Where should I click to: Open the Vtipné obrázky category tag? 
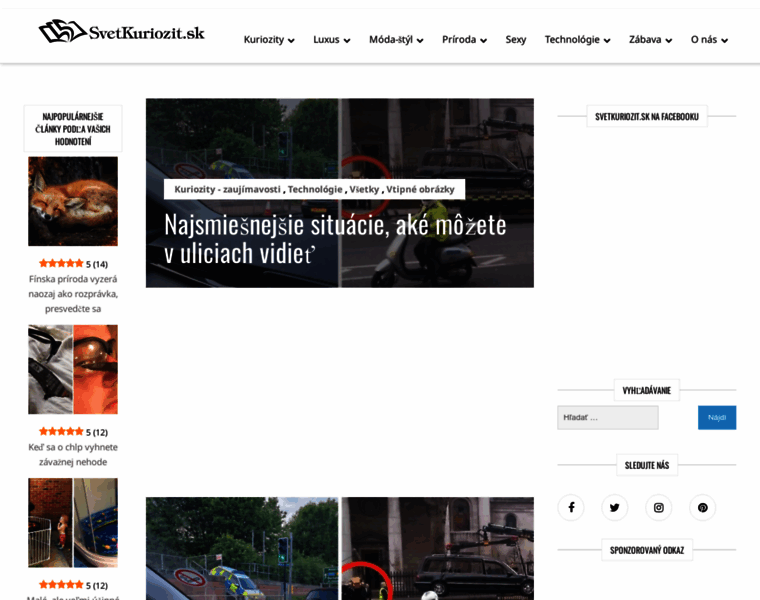(420, 189)
